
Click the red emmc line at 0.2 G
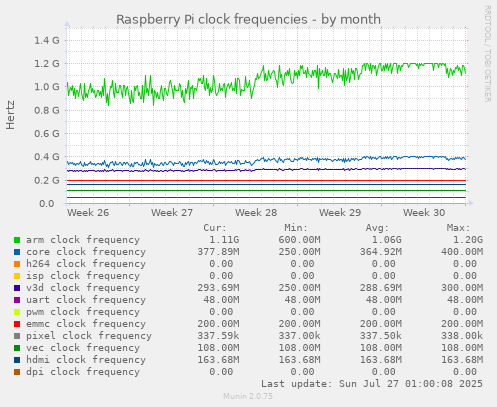pyautogui.click(x=267, y=181)
